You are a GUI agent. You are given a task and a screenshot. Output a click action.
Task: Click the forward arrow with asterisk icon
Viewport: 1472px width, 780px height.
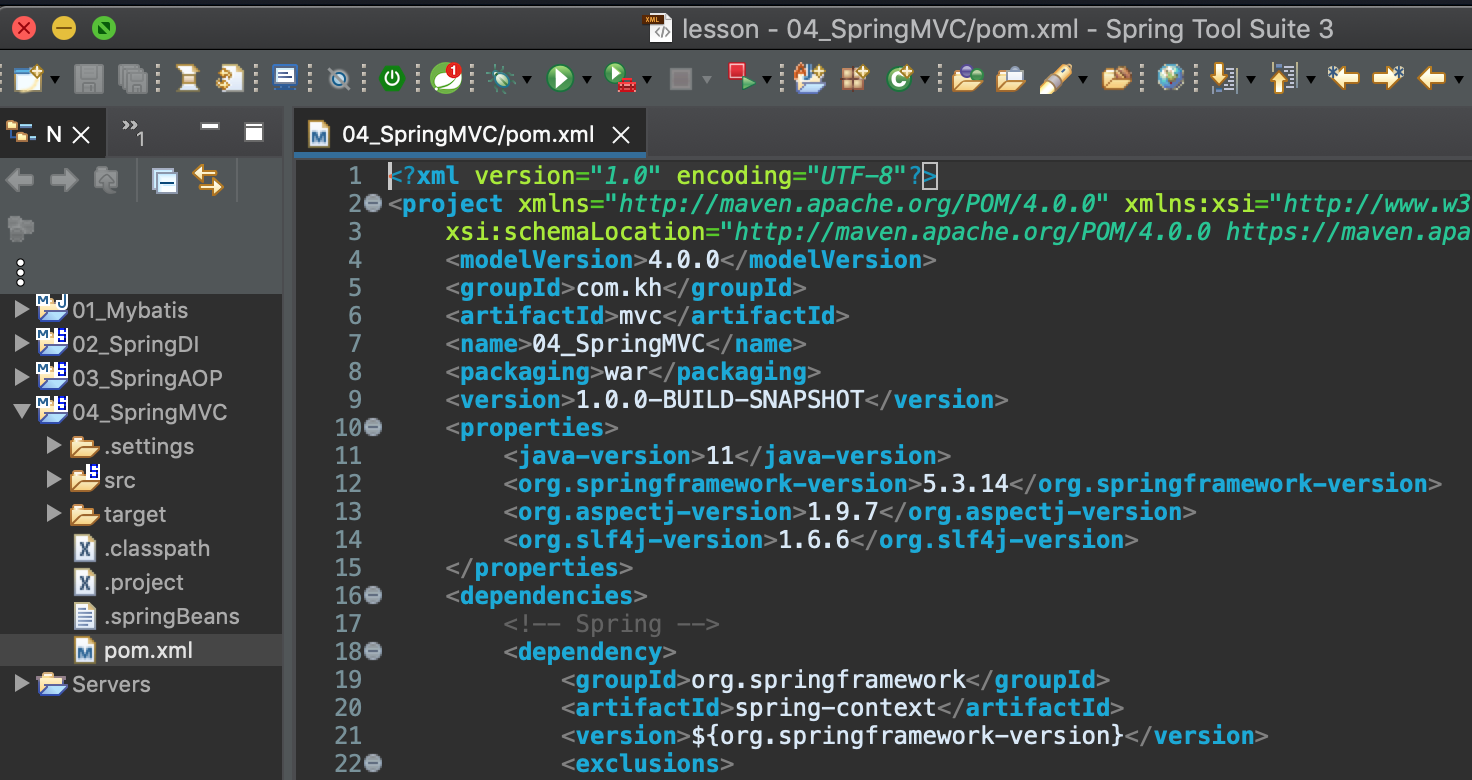coord(1389,77)
